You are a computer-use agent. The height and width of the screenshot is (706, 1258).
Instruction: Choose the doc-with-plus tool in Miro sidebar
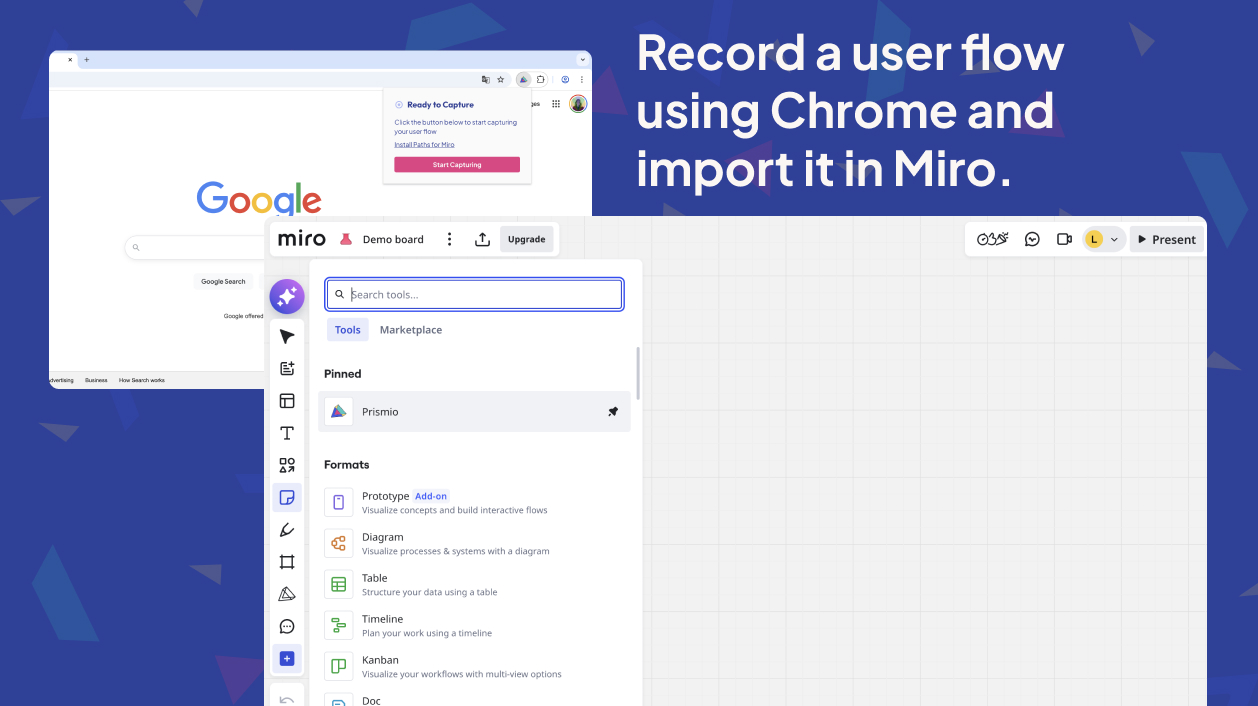click(x=287, y=368)
